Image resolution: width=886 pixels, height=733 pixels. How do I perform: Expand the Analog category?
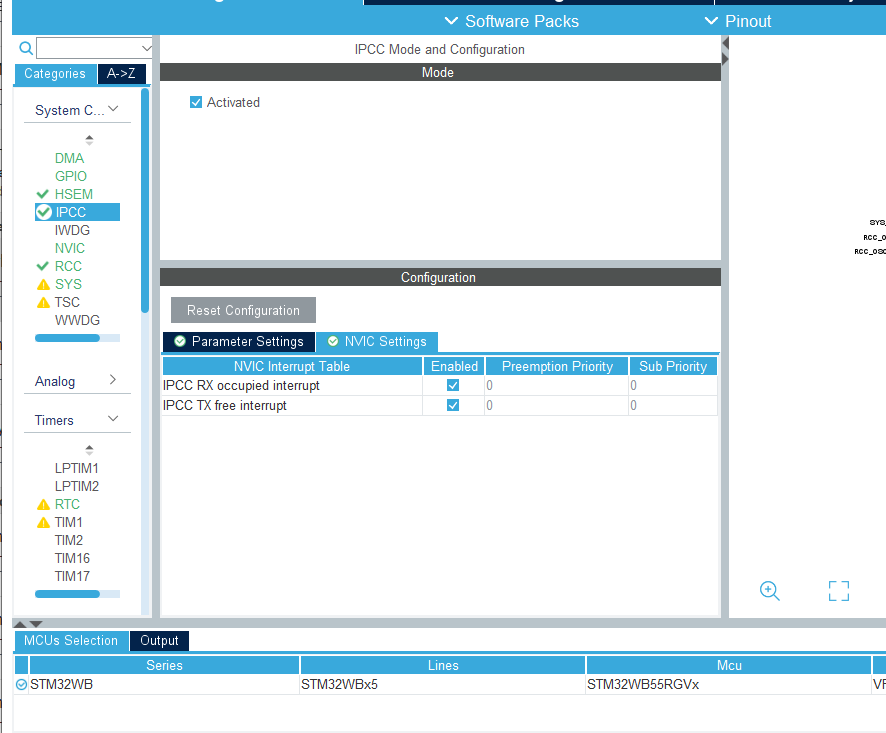tap(112, 380)
